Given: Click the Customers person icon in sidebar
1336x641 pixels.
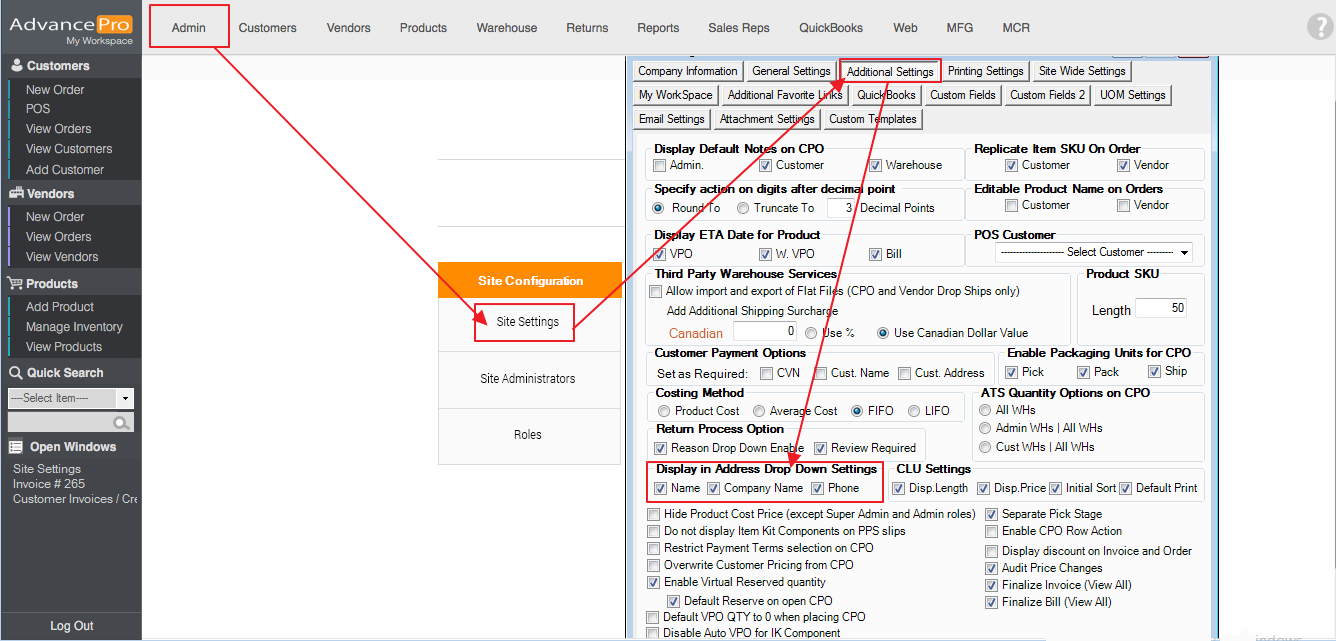Looking at the screenshot, I should click(16, 66).
